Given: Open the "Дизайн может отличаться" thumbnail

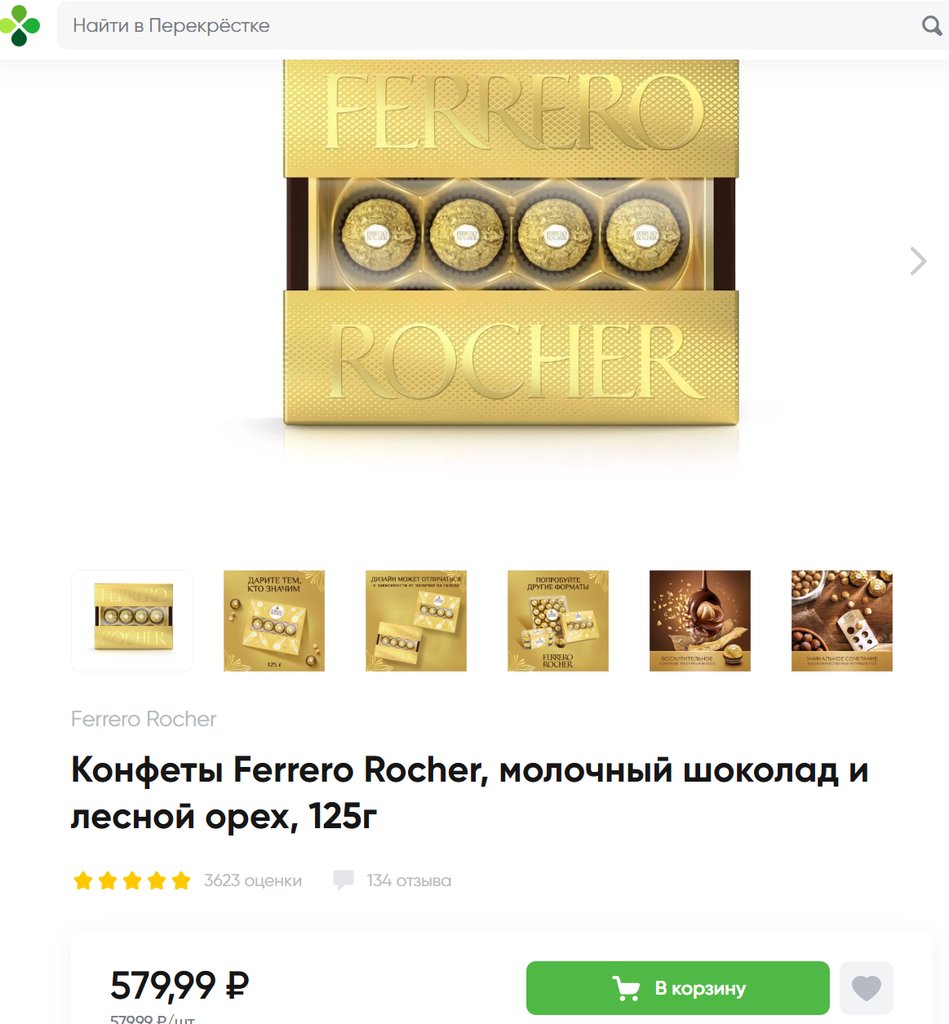Looking at the screenshot, I should point(416,620).
